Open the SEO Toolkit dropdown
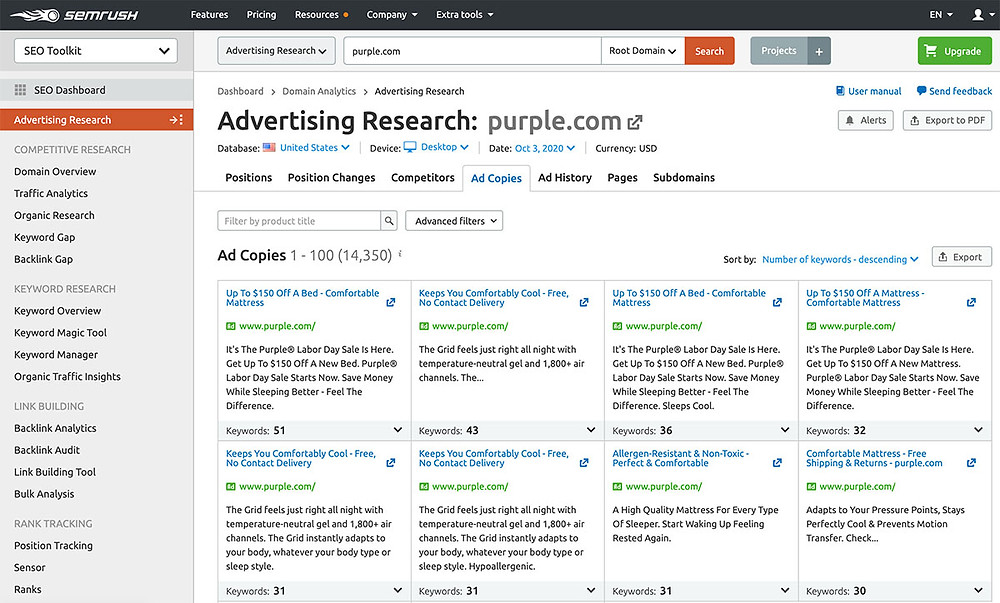This screenshot has width=1000, height=603. (x=96, y=51)
